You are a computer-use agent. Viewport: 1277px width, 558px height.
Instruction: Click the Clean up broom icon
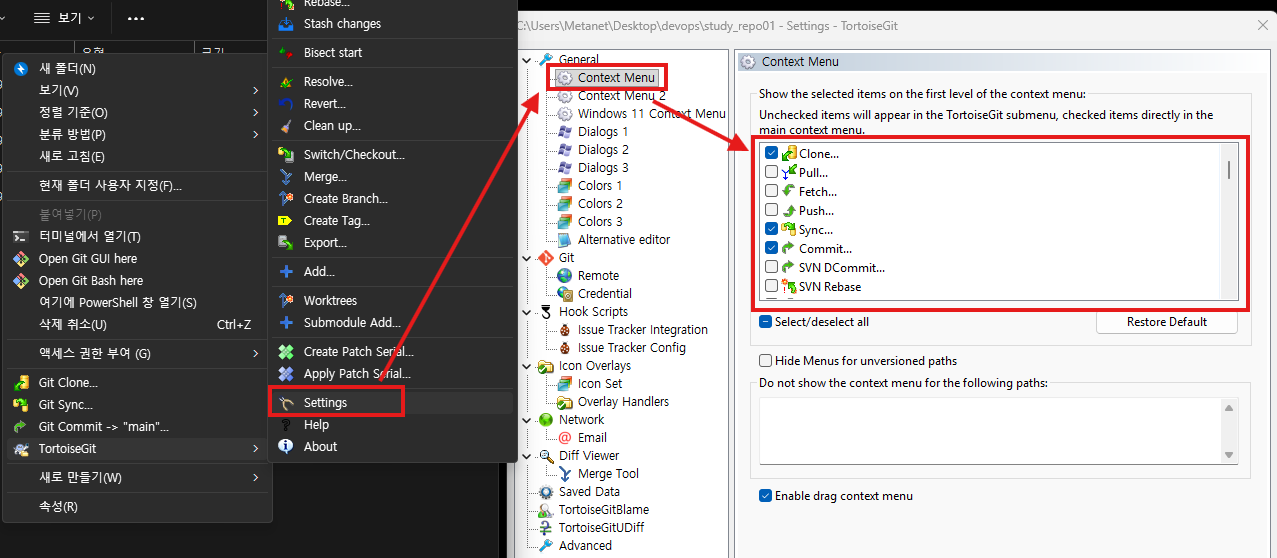pos(286,126)
